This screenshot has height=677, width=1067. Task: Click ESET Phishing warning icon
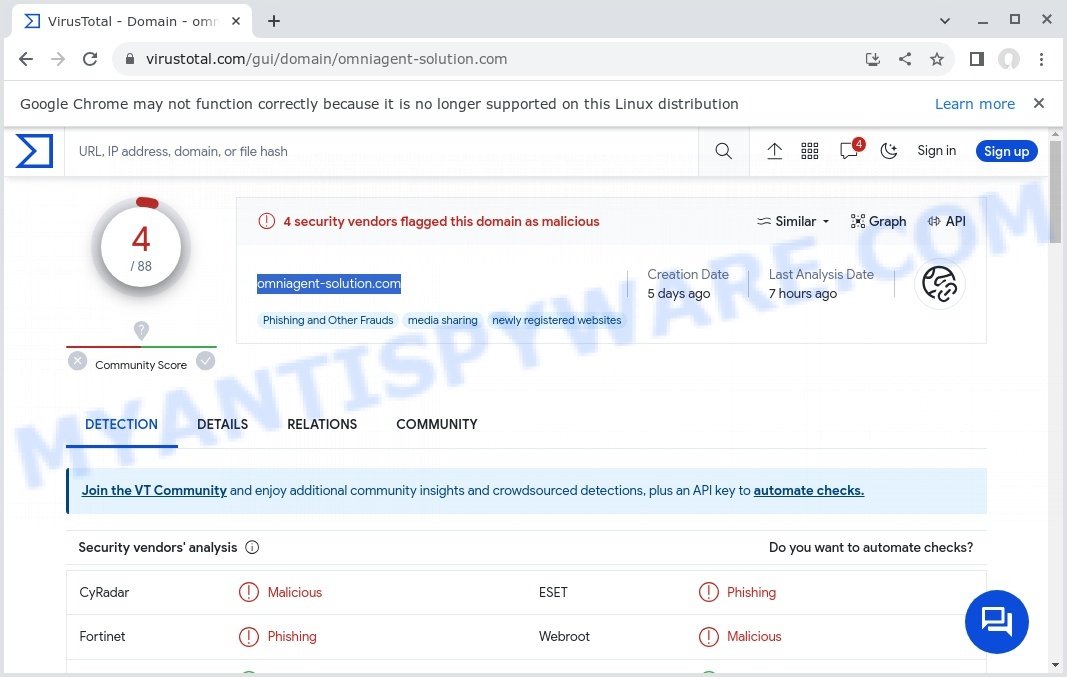pos(708,592)
